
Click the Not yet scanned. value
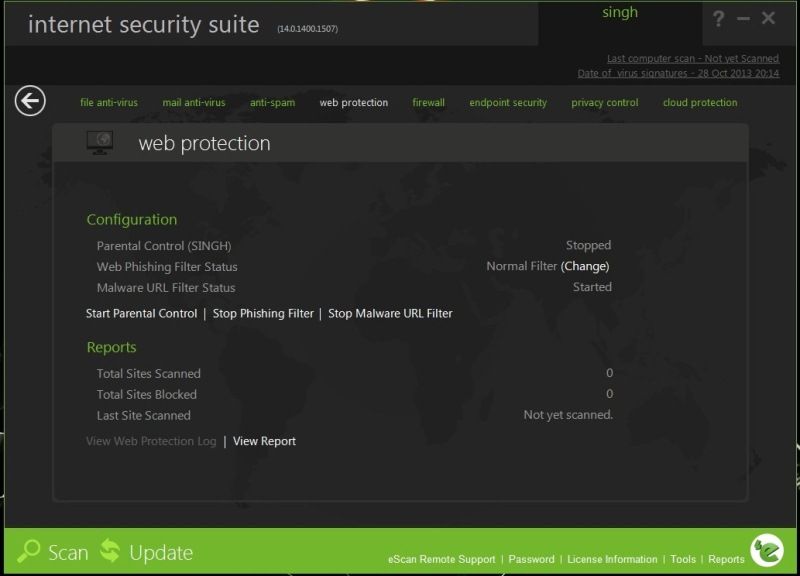point(568,415)
